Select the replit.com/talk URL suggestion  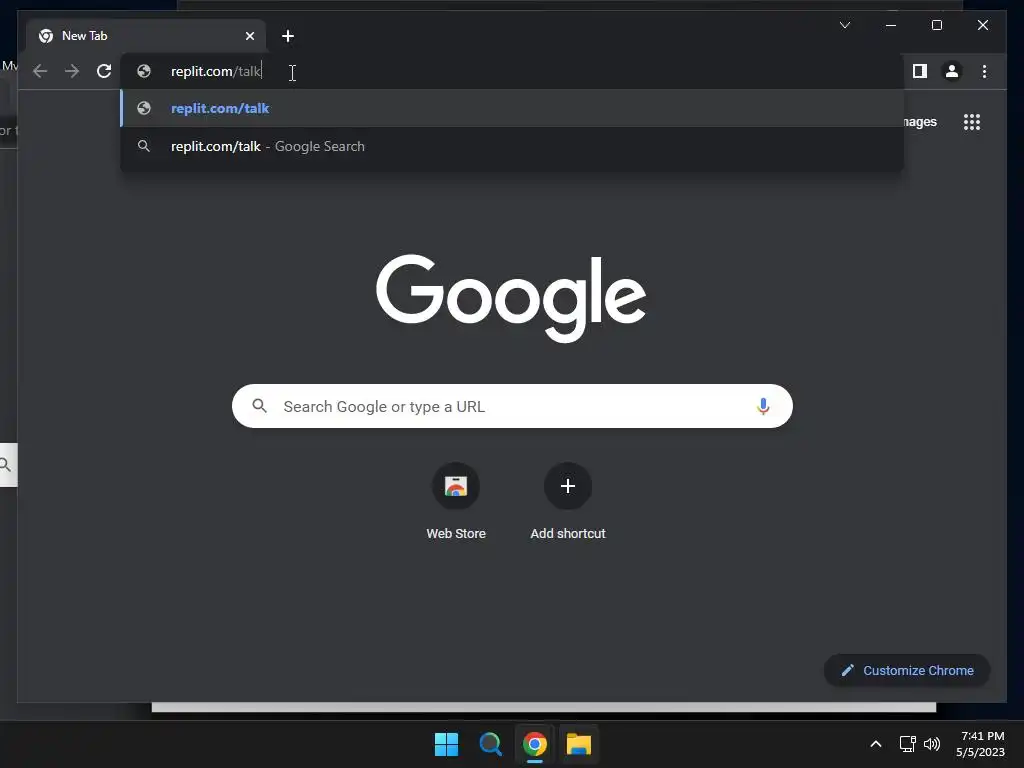tap(512, 108)
